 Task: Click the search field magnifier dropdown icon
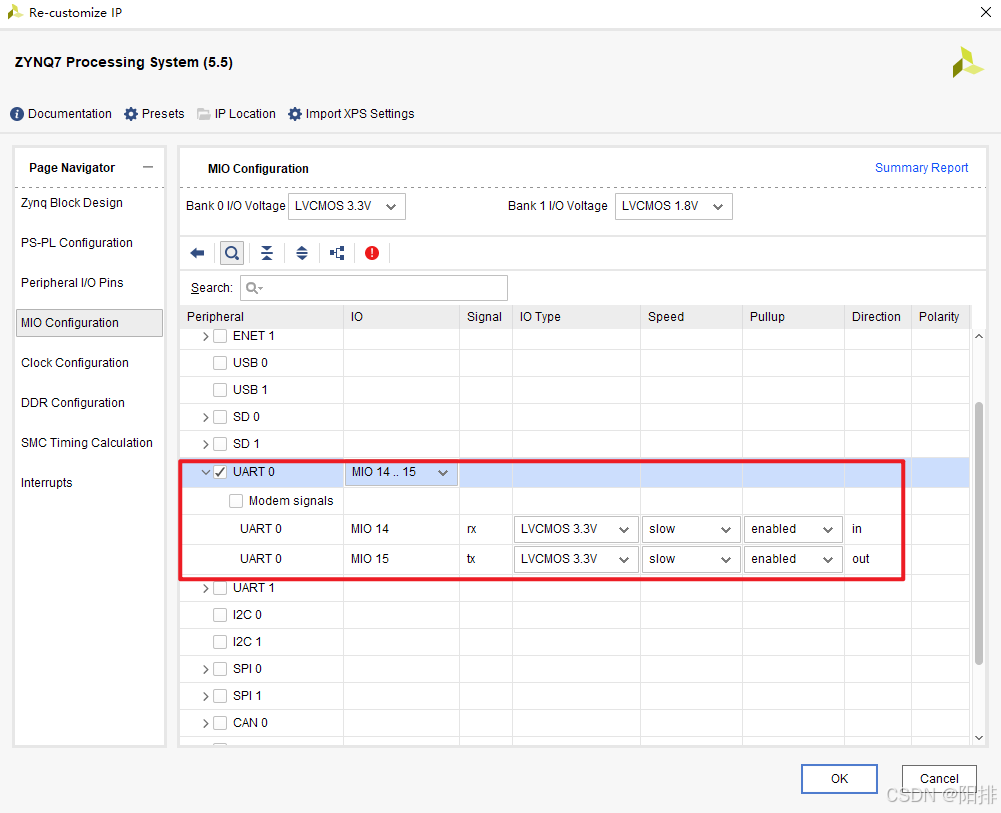point(254,288)
